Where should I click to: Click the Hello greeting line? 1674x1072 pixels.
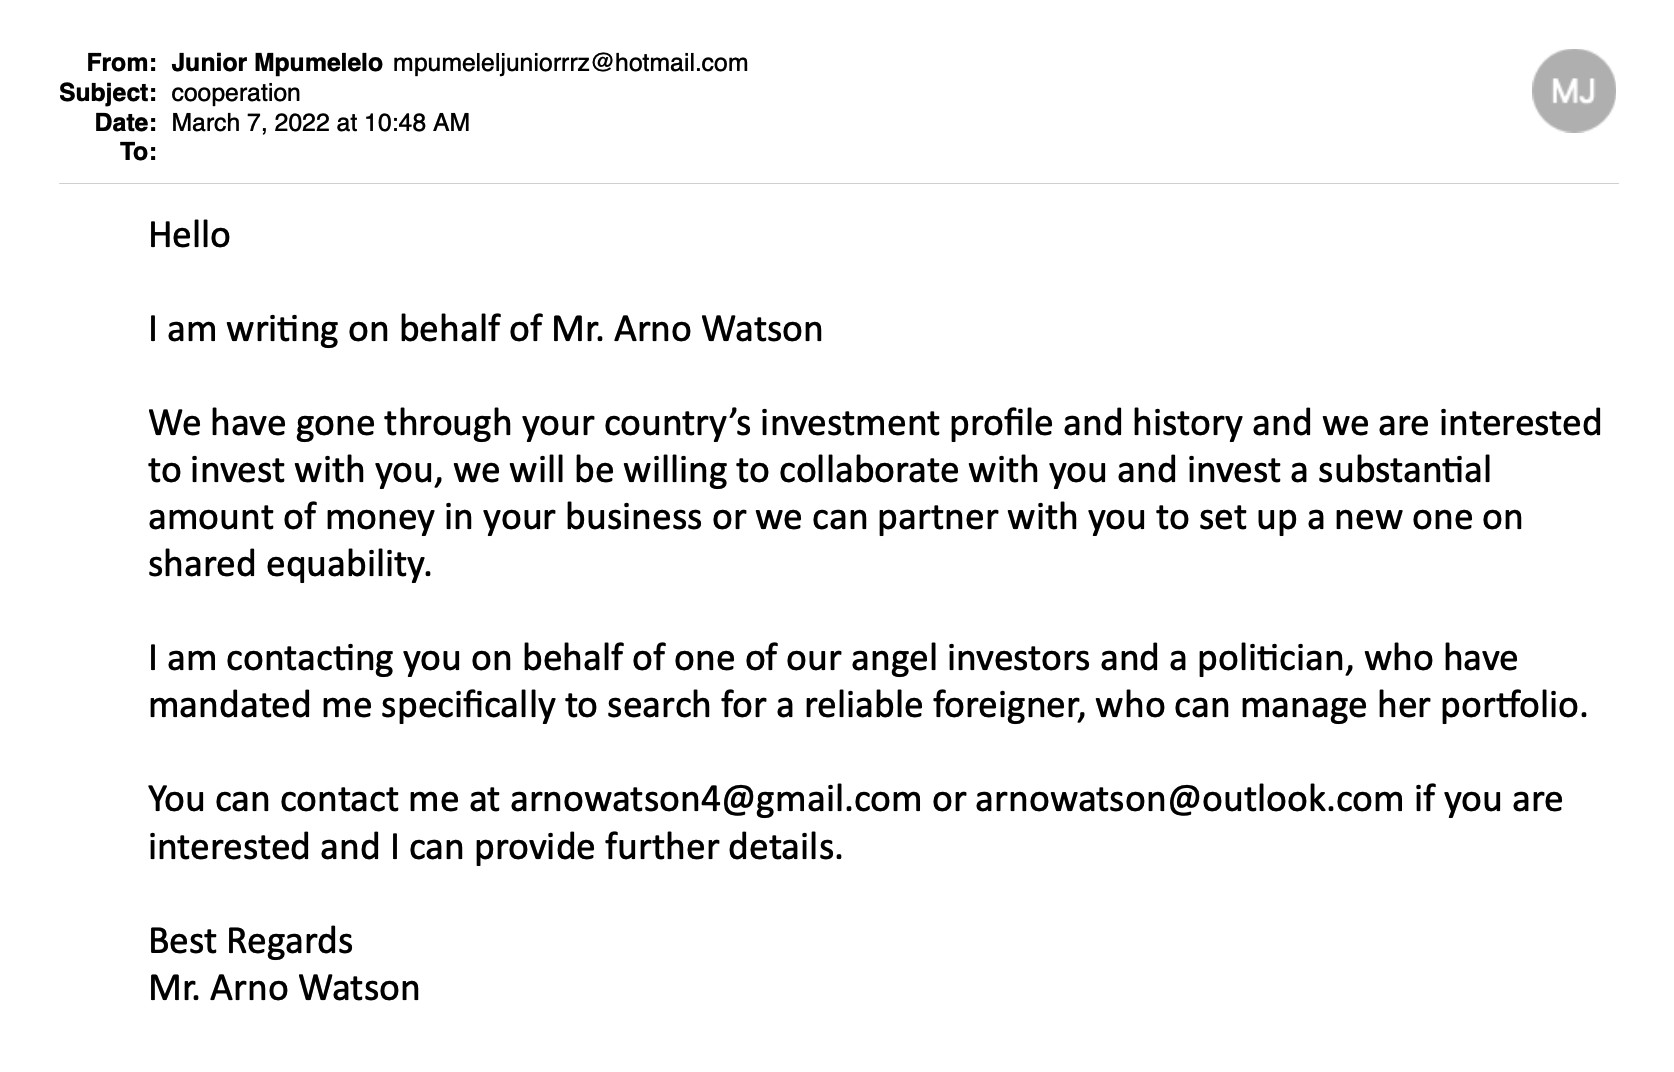(189, 235)
